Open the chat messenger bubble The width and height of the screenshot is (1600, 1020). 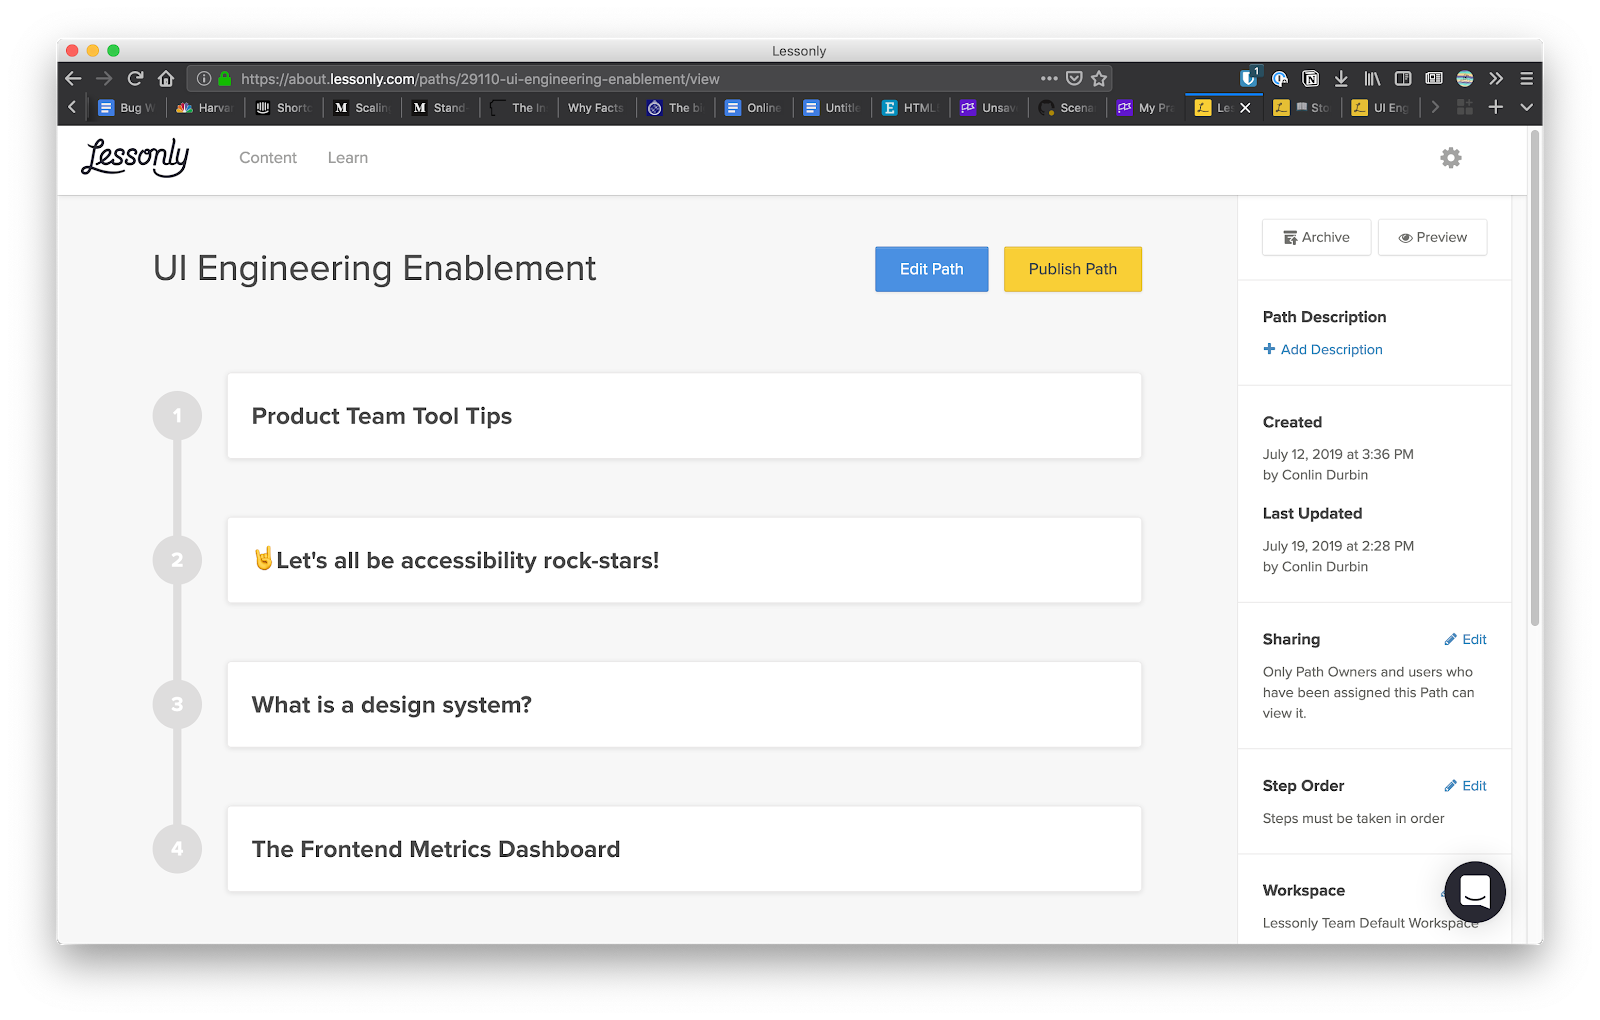click(1475, 891)
